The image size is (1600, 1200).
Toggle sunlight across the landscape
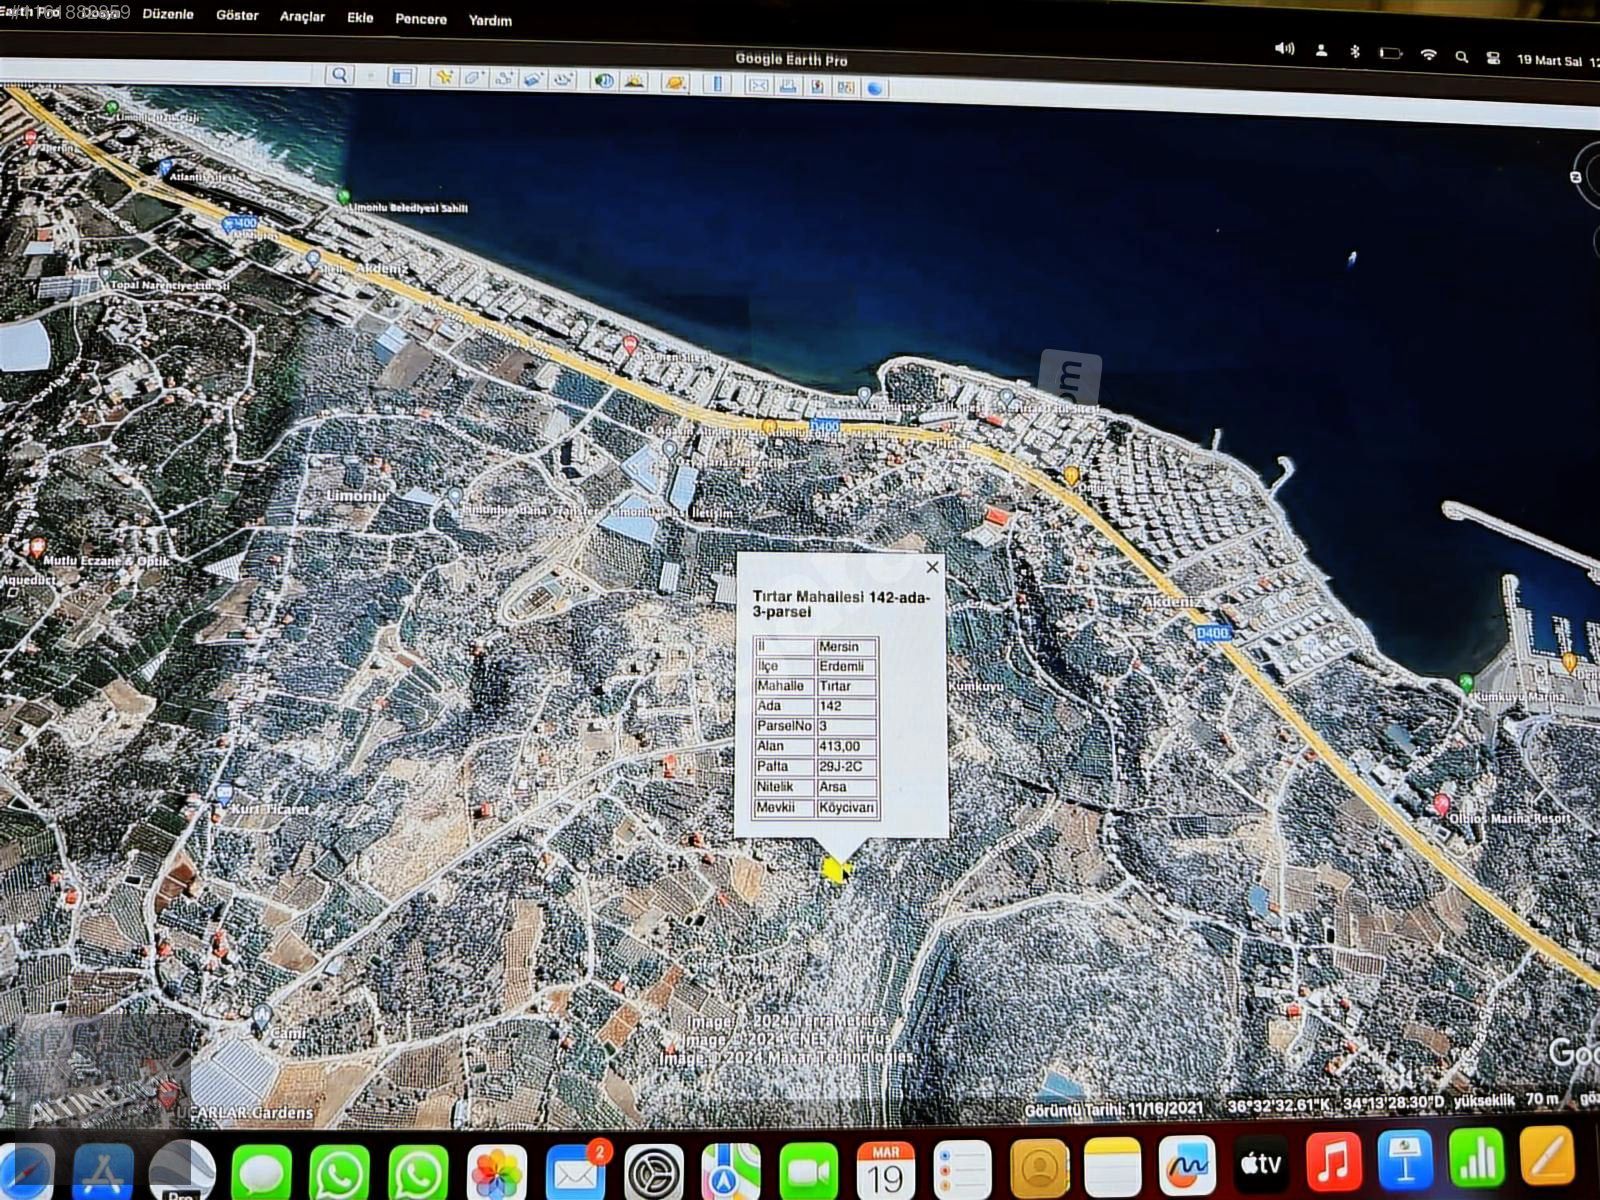click(x=634, y=82)
